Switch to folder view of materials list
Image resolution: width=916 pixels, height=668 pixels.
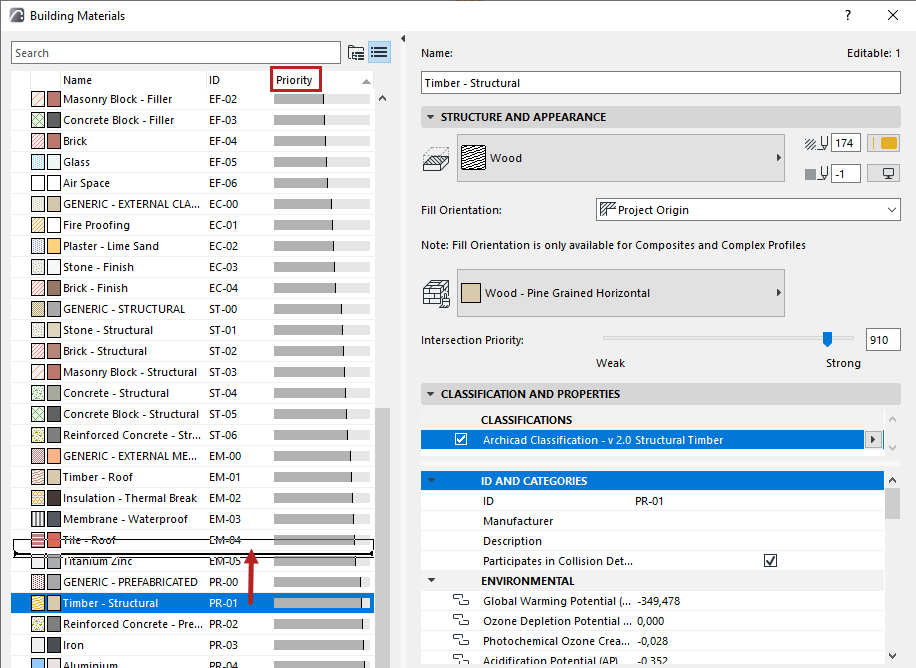(356, 53)
